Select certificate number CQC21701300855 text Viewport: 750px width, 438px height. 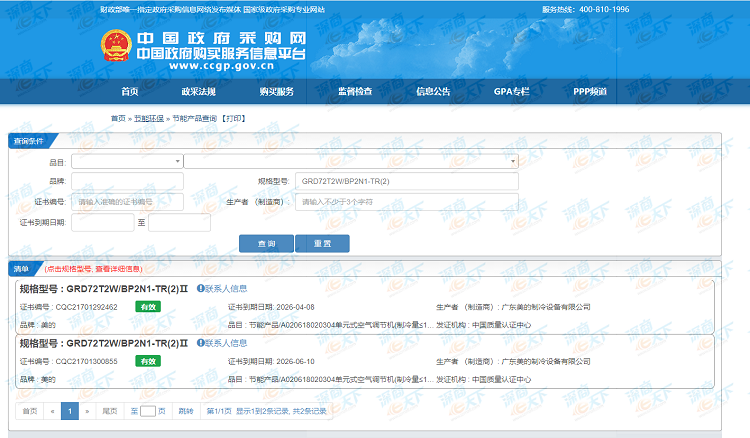click(x=87, y=361)
